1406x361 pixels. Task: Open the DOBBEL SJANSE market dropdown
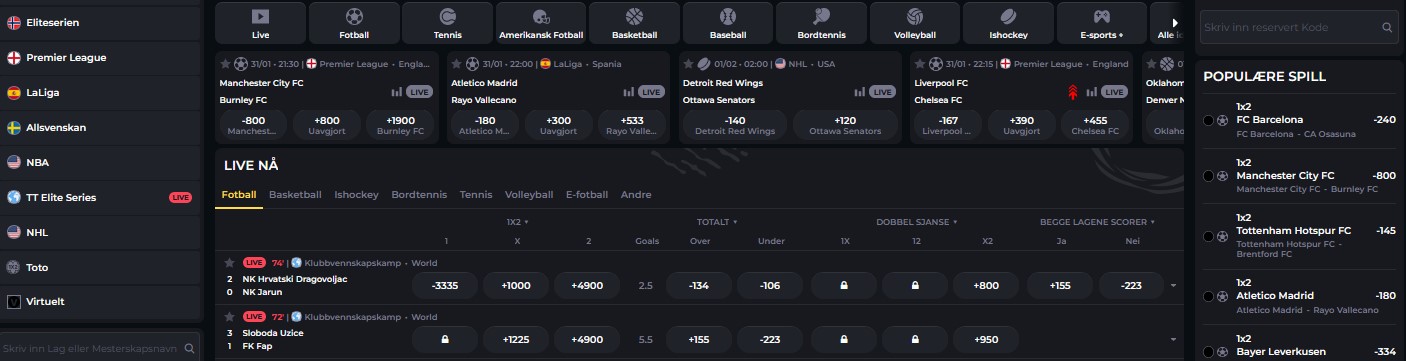click(916, 222)
